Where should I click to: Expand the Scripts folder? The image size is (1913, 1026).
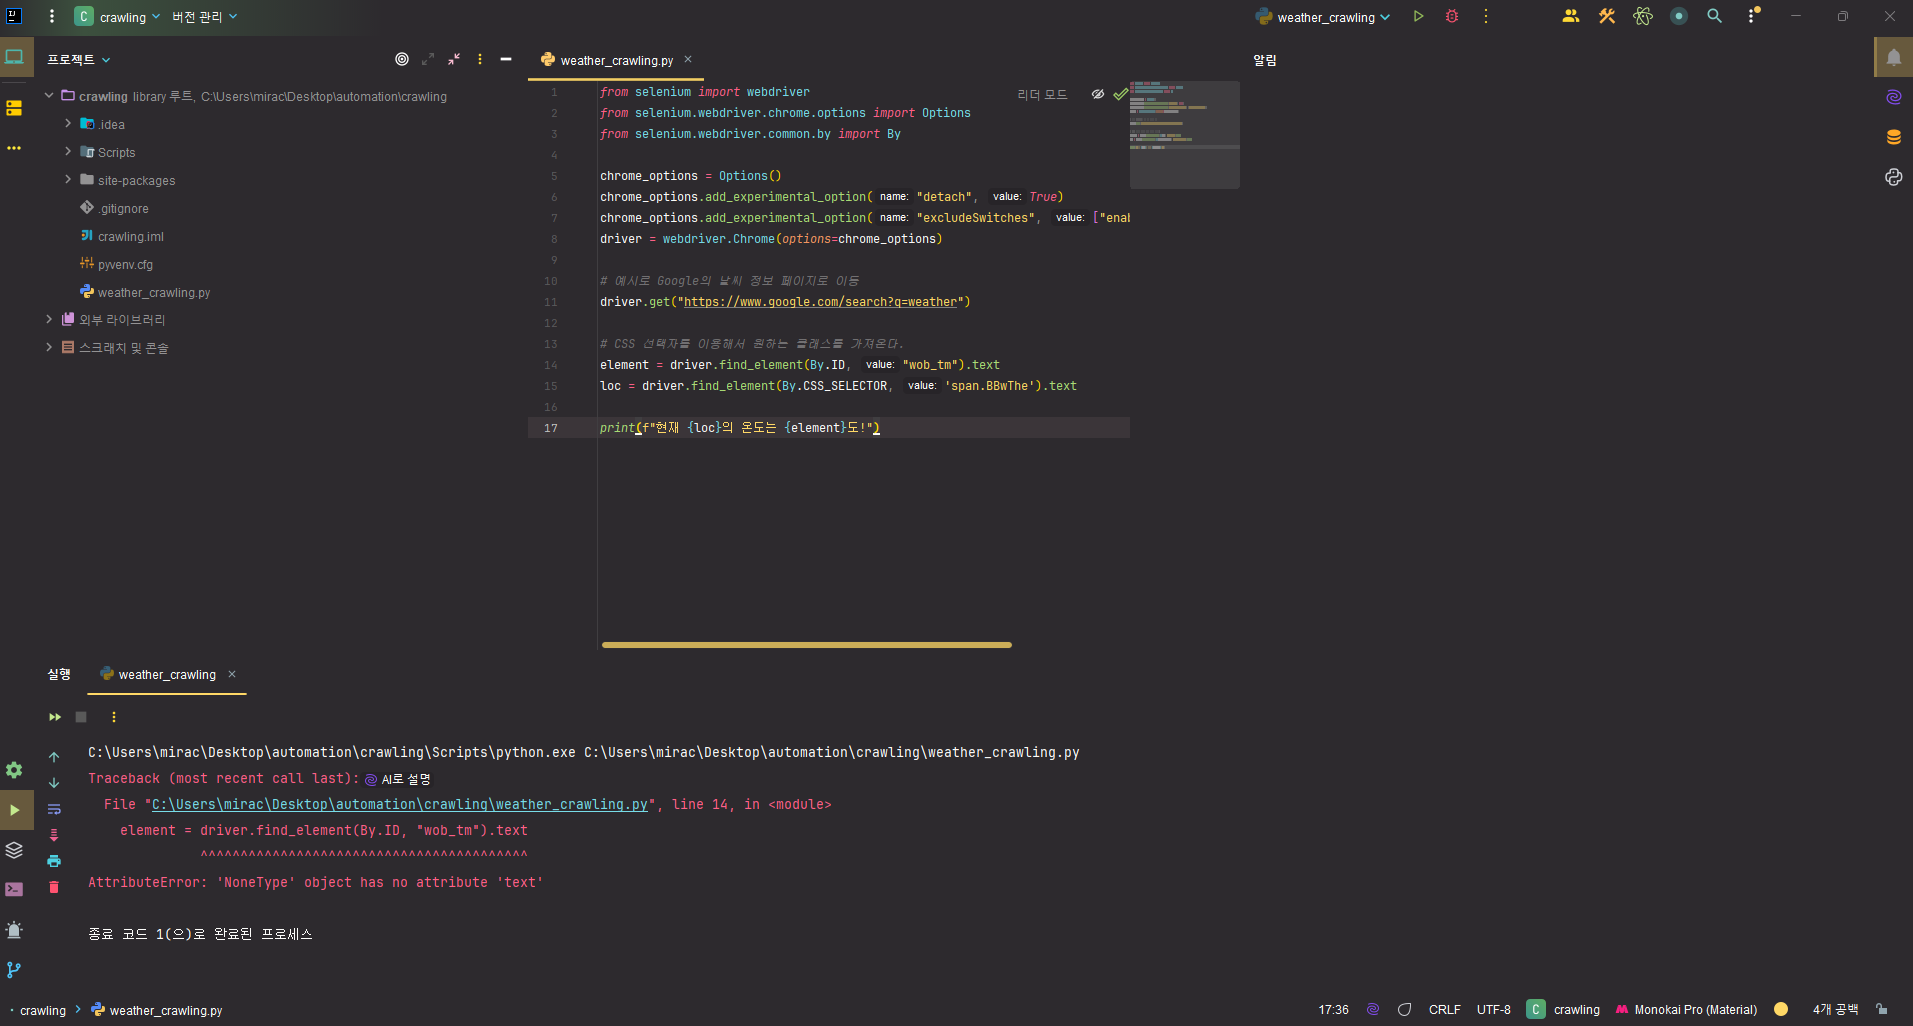68,152
